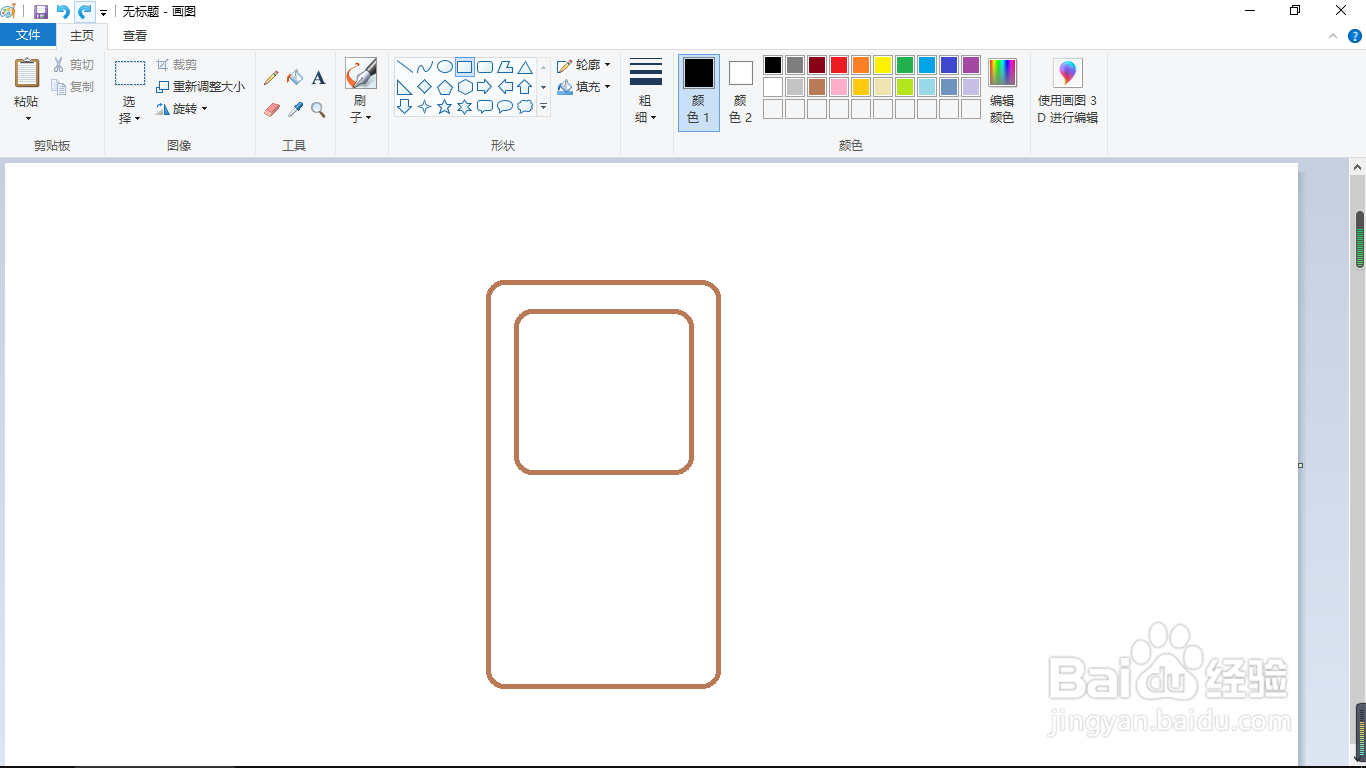Click scroll-down arrow in shapes gallery
1366x768 pixels.
coord(544,87)
